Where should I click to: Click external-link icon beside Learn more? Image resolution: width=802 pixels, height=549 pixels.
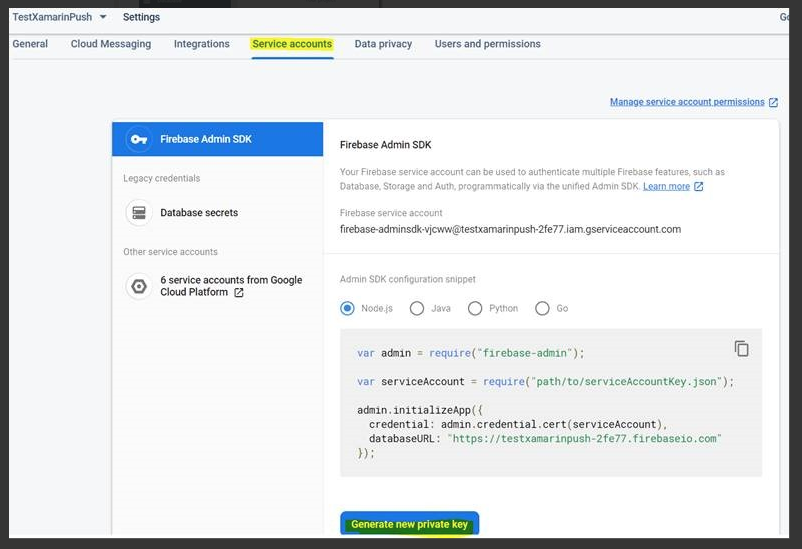click(699, 187)
